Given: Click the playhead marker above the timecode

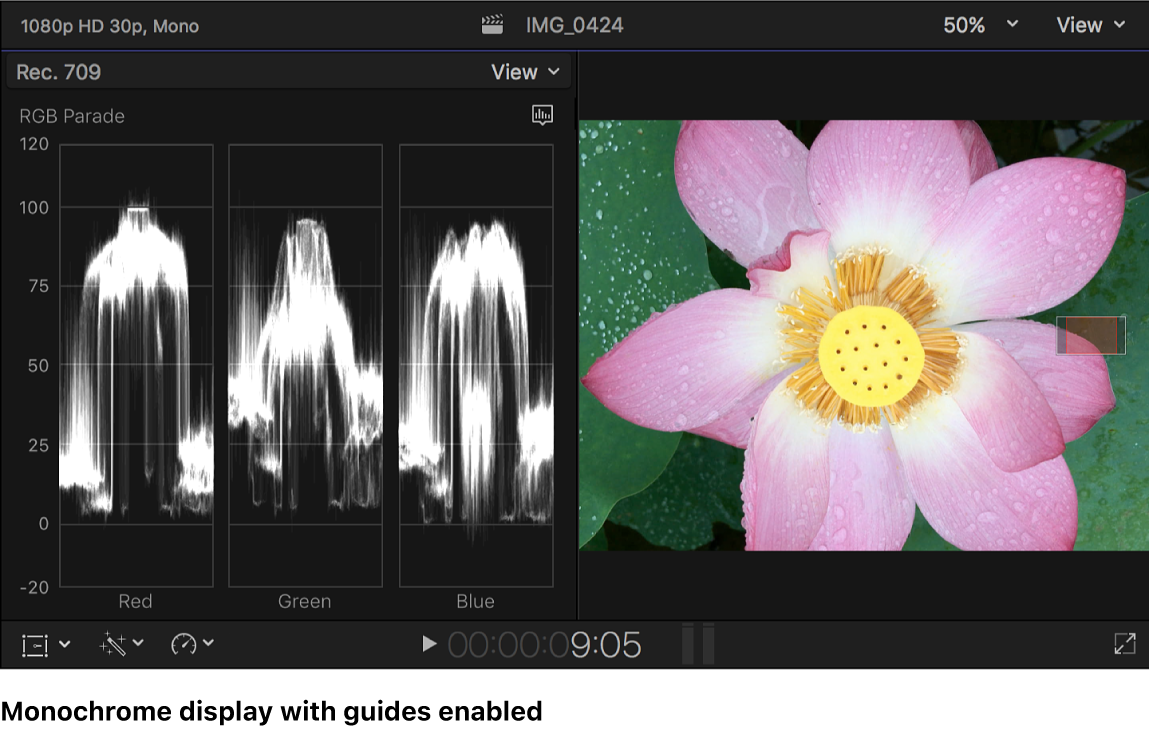Looking at the screenshot, I should [x=697, y=644].
